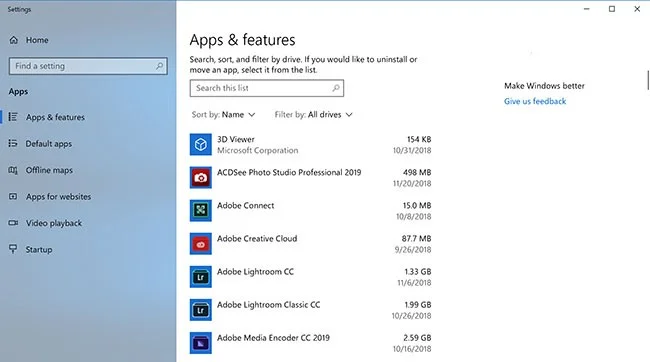Viewport: 650px width, 362px height.
Task: Focus the Find a setting box
Action: point(88,66)
